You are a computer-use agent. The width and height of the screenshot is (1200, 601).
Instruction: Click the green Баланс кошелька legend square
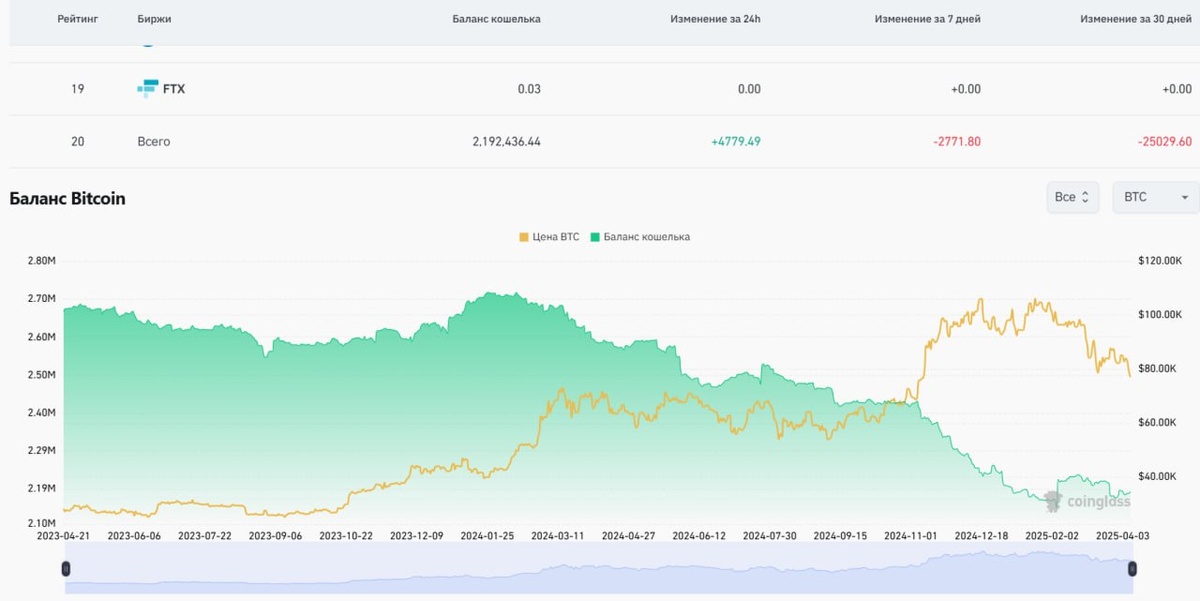(x=595, y=237)
